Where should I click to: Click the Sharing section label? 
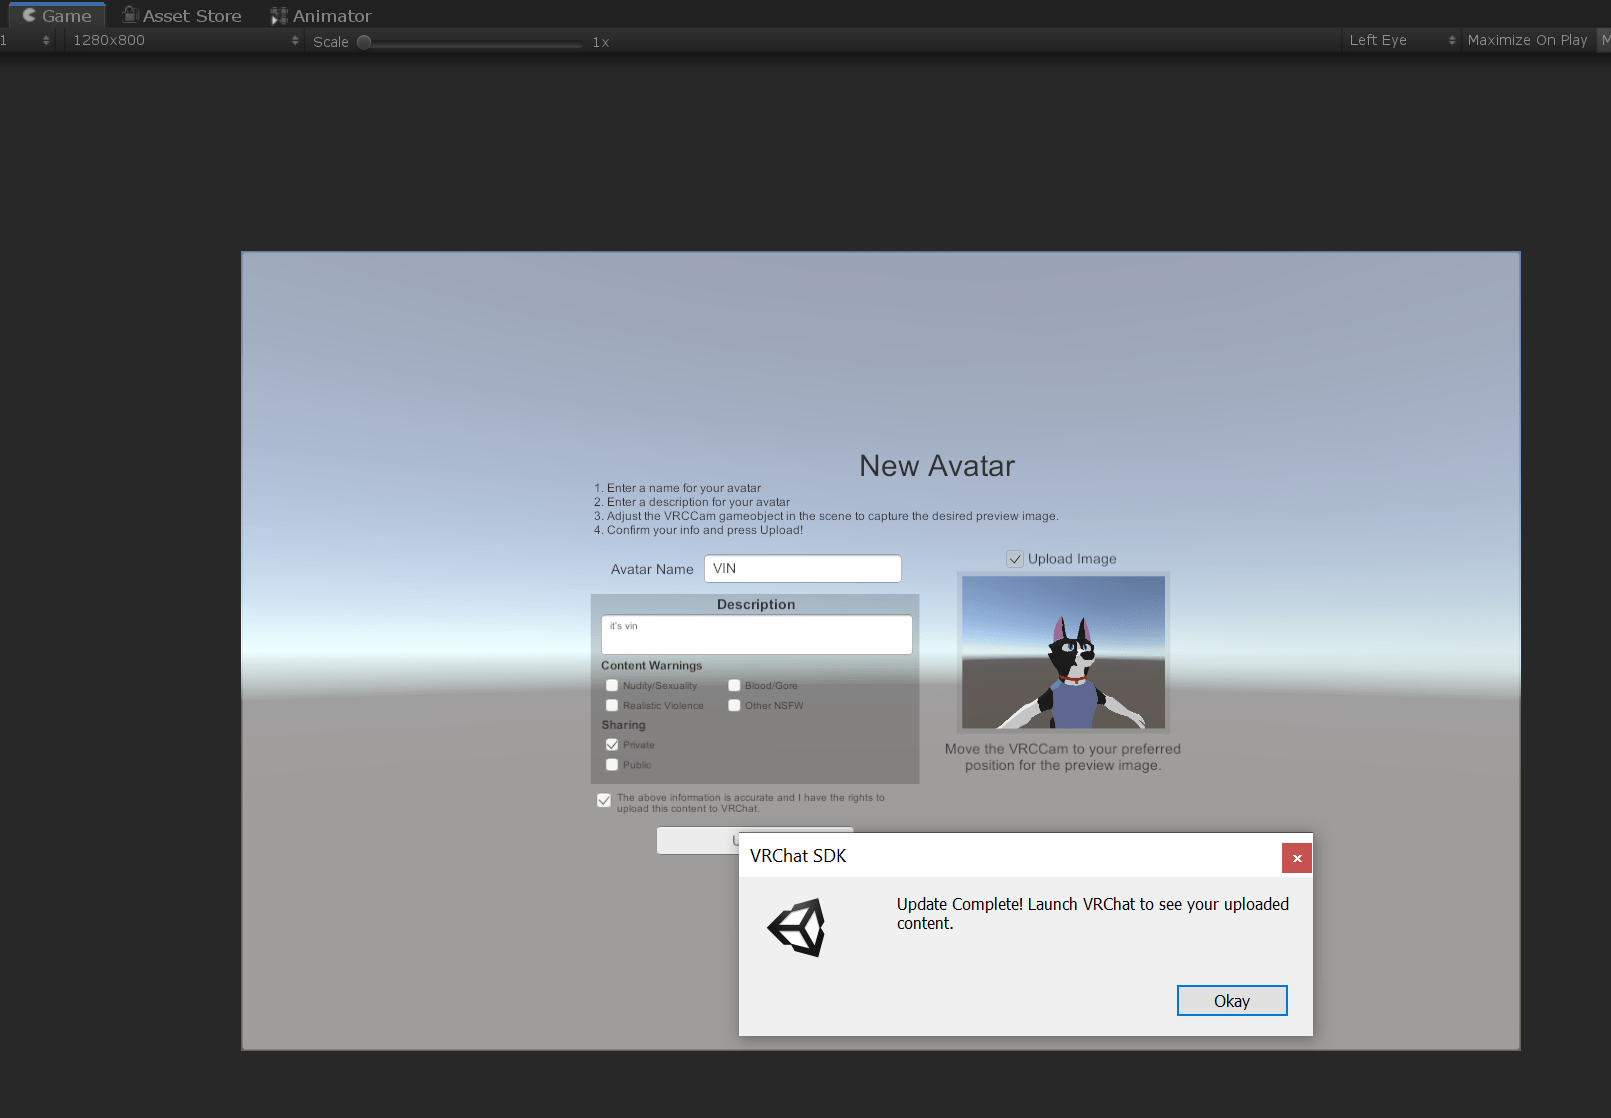click(624, 725)
